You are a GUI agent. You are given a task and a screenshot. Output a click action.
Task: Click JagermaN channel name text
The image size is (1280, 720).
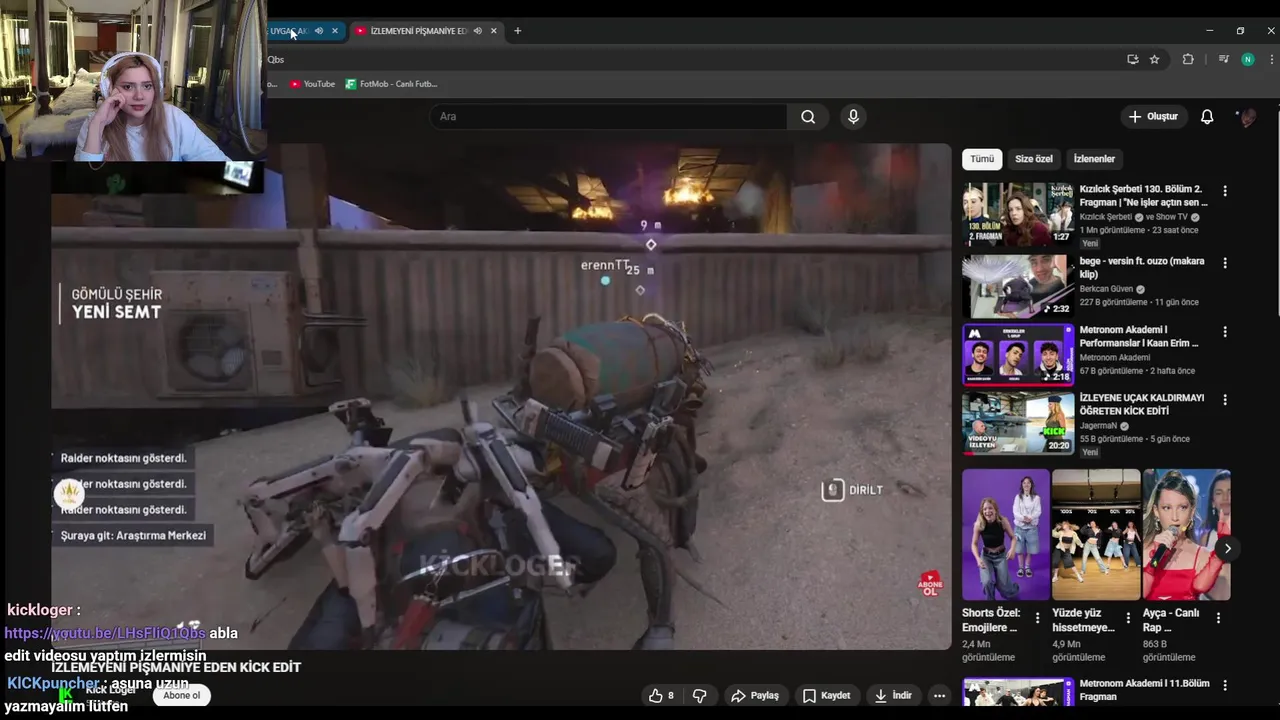pos(1098,426)
